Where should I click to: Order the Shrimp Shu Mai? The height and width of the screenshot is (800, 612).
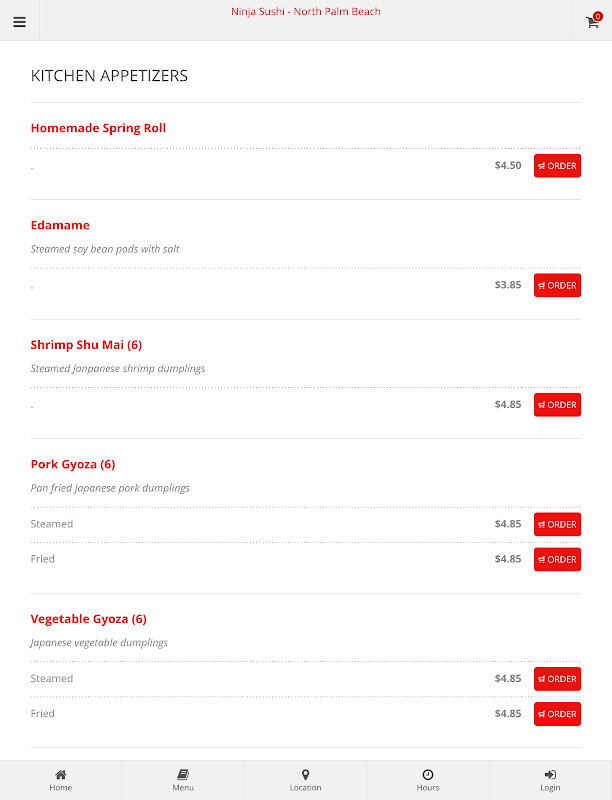tap(557, 405)
